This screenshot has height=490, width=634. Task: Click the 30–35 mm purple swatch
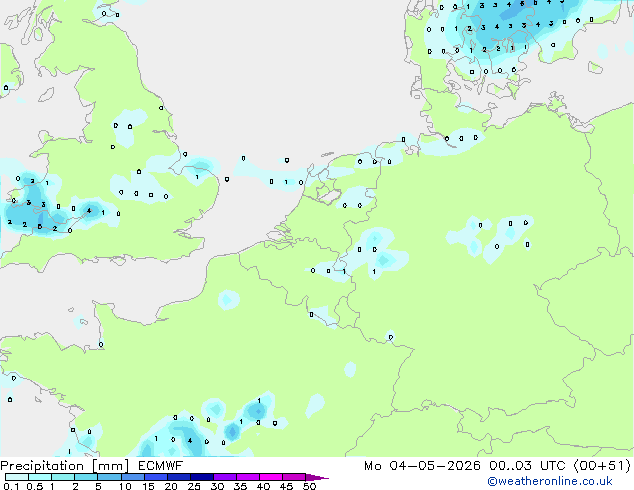[225, 477]
